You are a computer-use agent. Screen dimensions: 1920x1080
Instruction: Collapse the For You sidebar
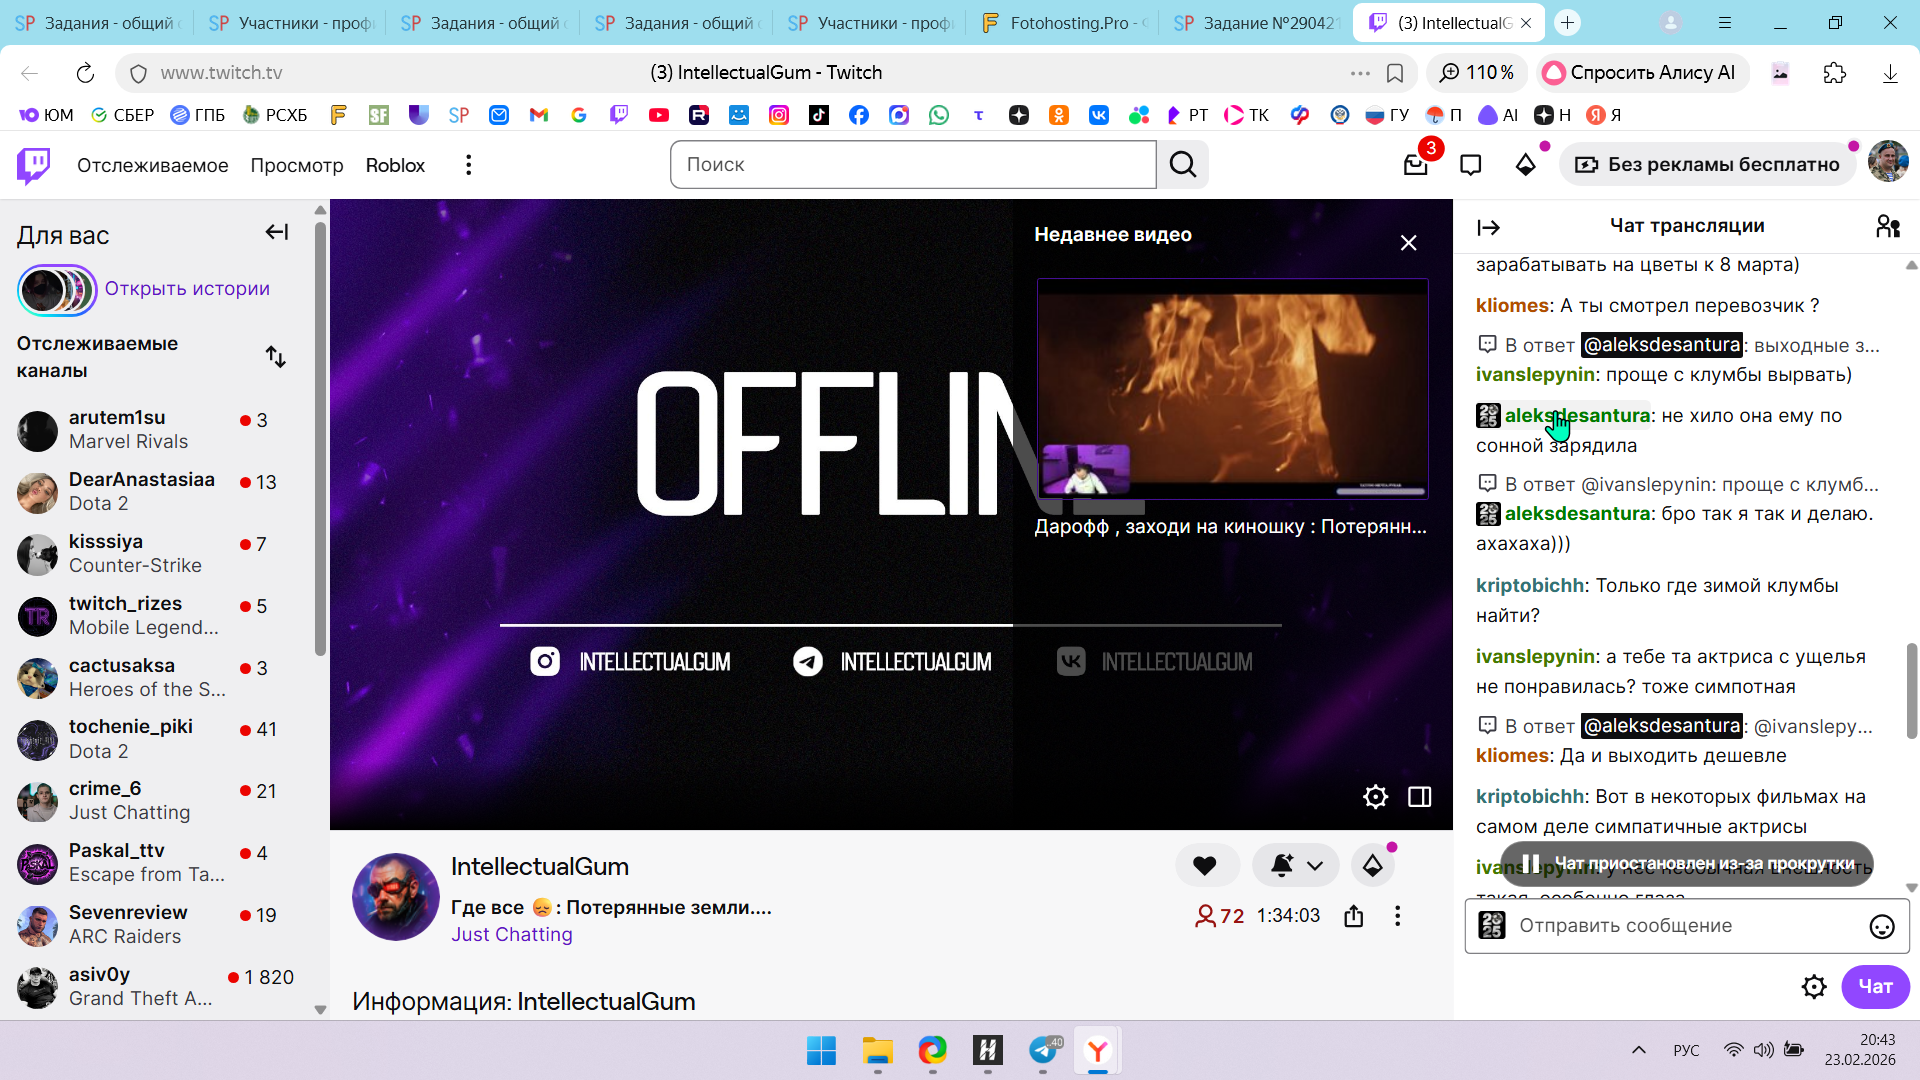277,232
